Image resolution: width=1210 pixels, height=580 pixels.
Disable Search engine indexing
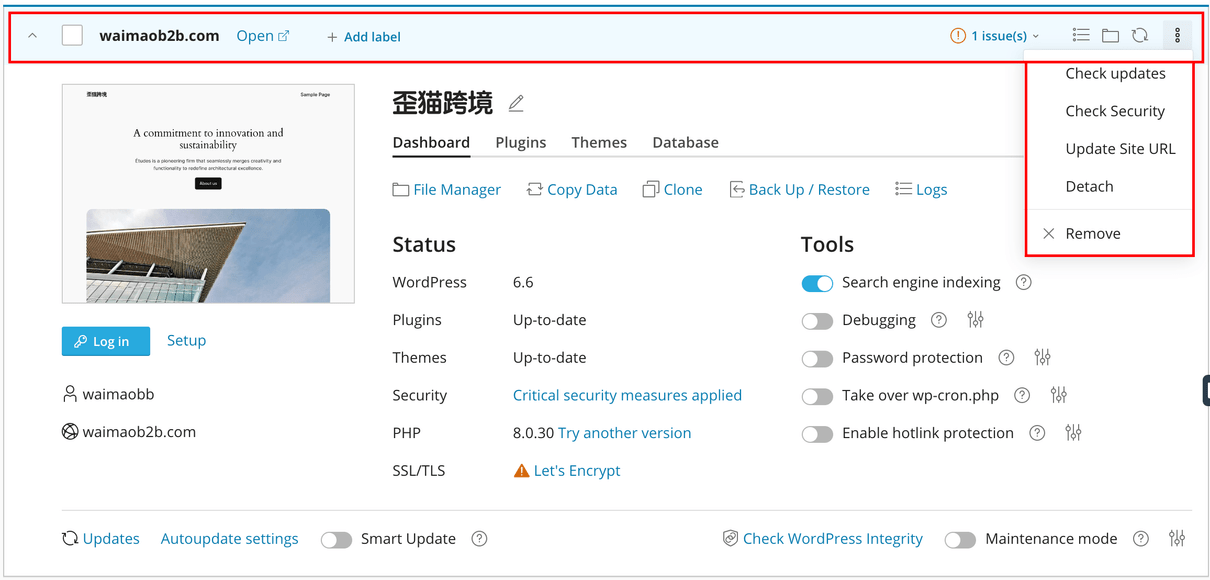817,283
